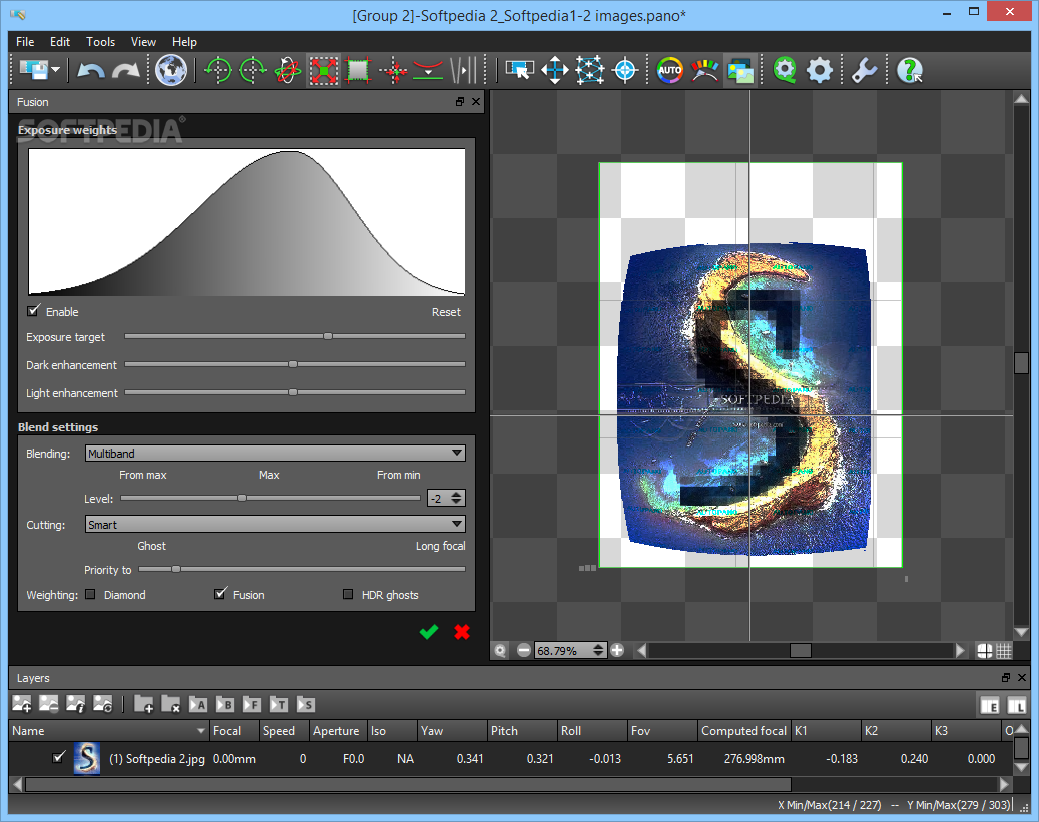Click the zoom in plus button
The image size is (1039, 822).
(617, 650)
